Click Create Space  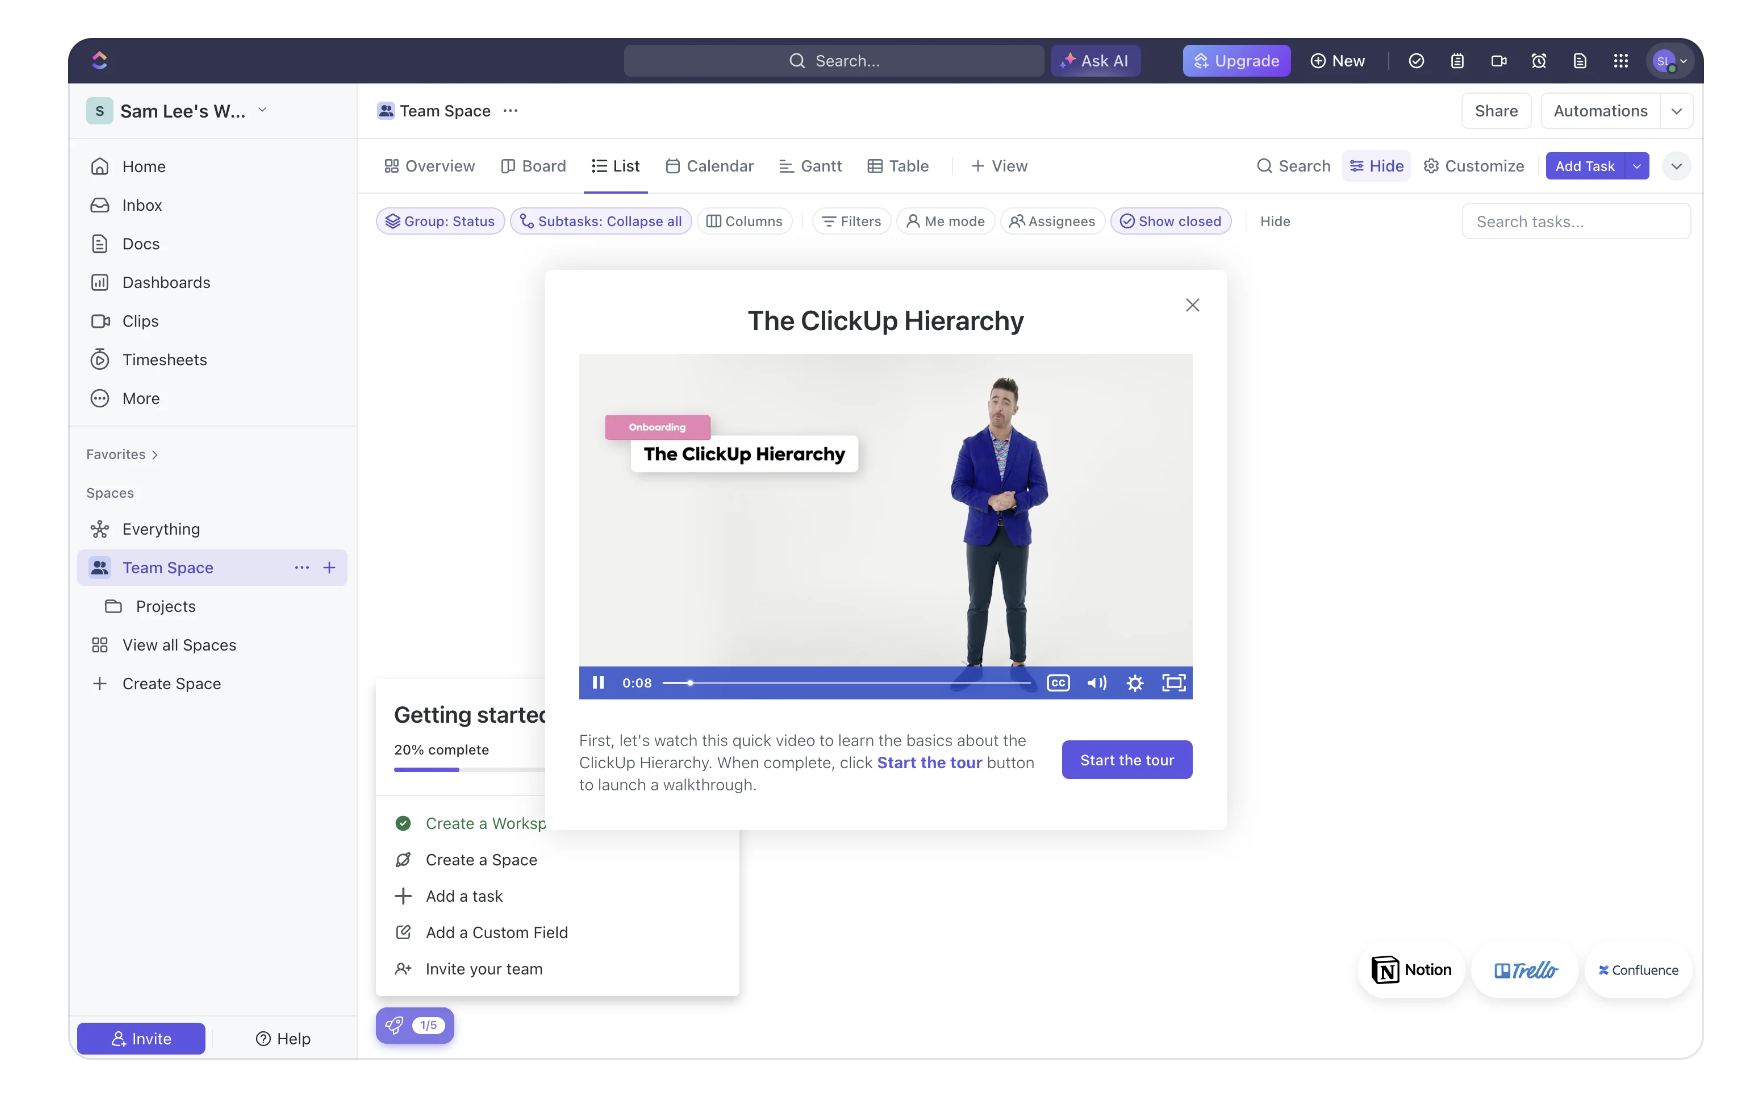click(172, 684)
